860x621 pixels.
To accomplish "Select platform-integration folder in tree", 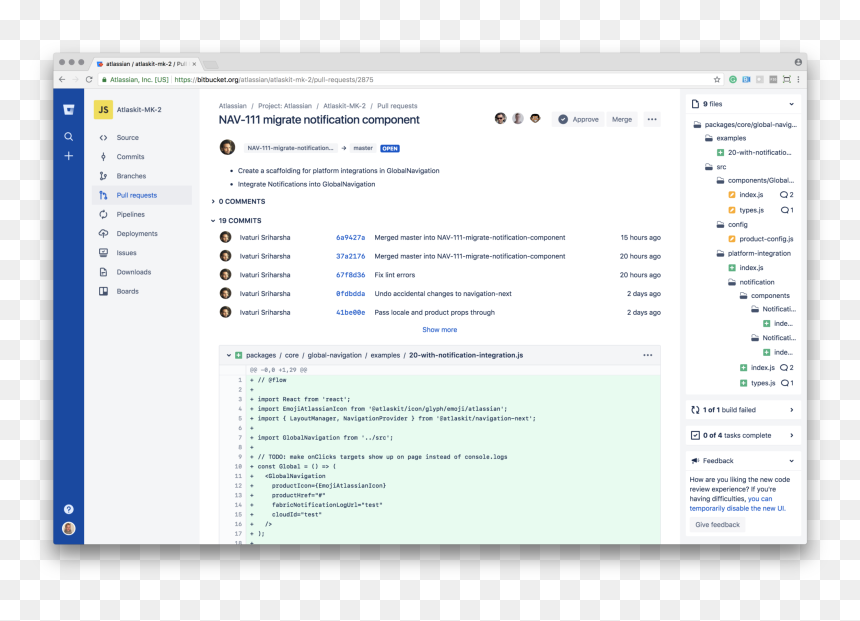I will point(754,253).
